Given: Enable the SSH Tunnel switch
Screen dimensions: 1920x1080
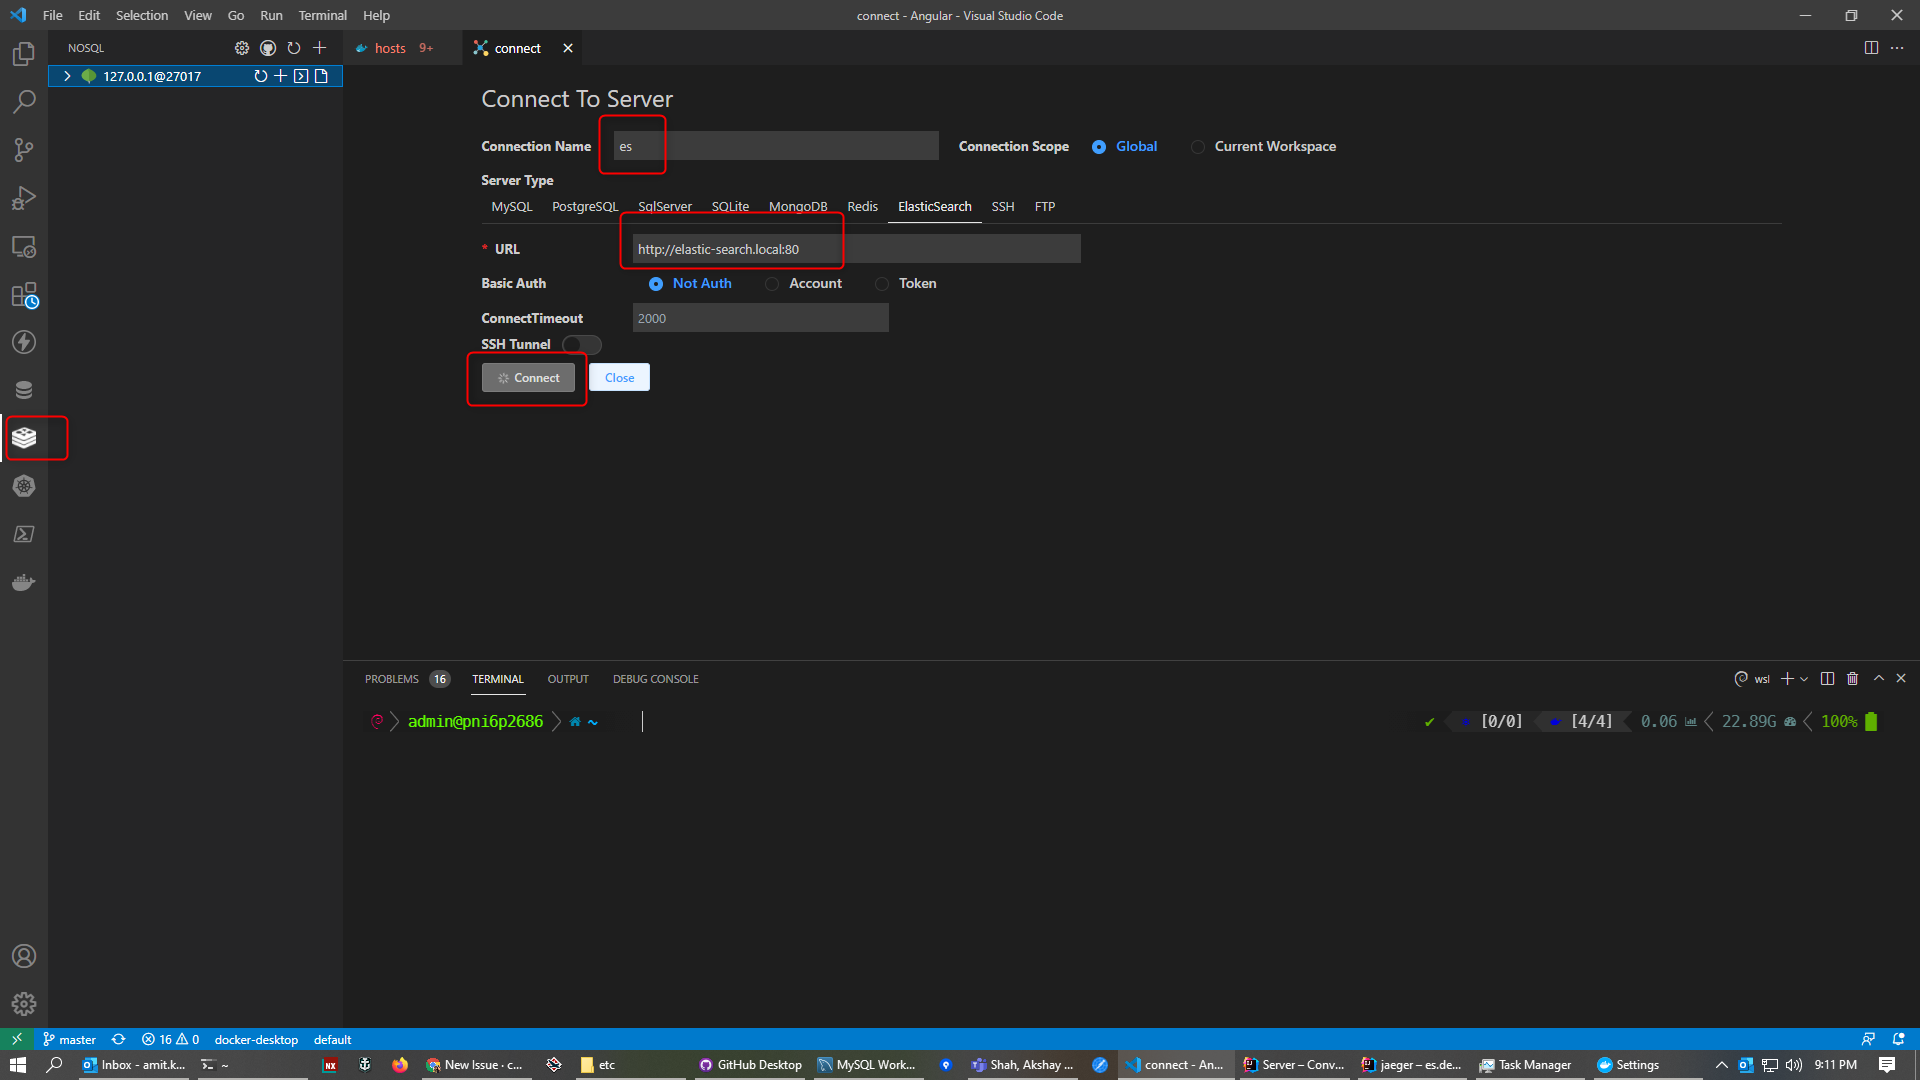Looking at the screenshot, I should (581, 345).
